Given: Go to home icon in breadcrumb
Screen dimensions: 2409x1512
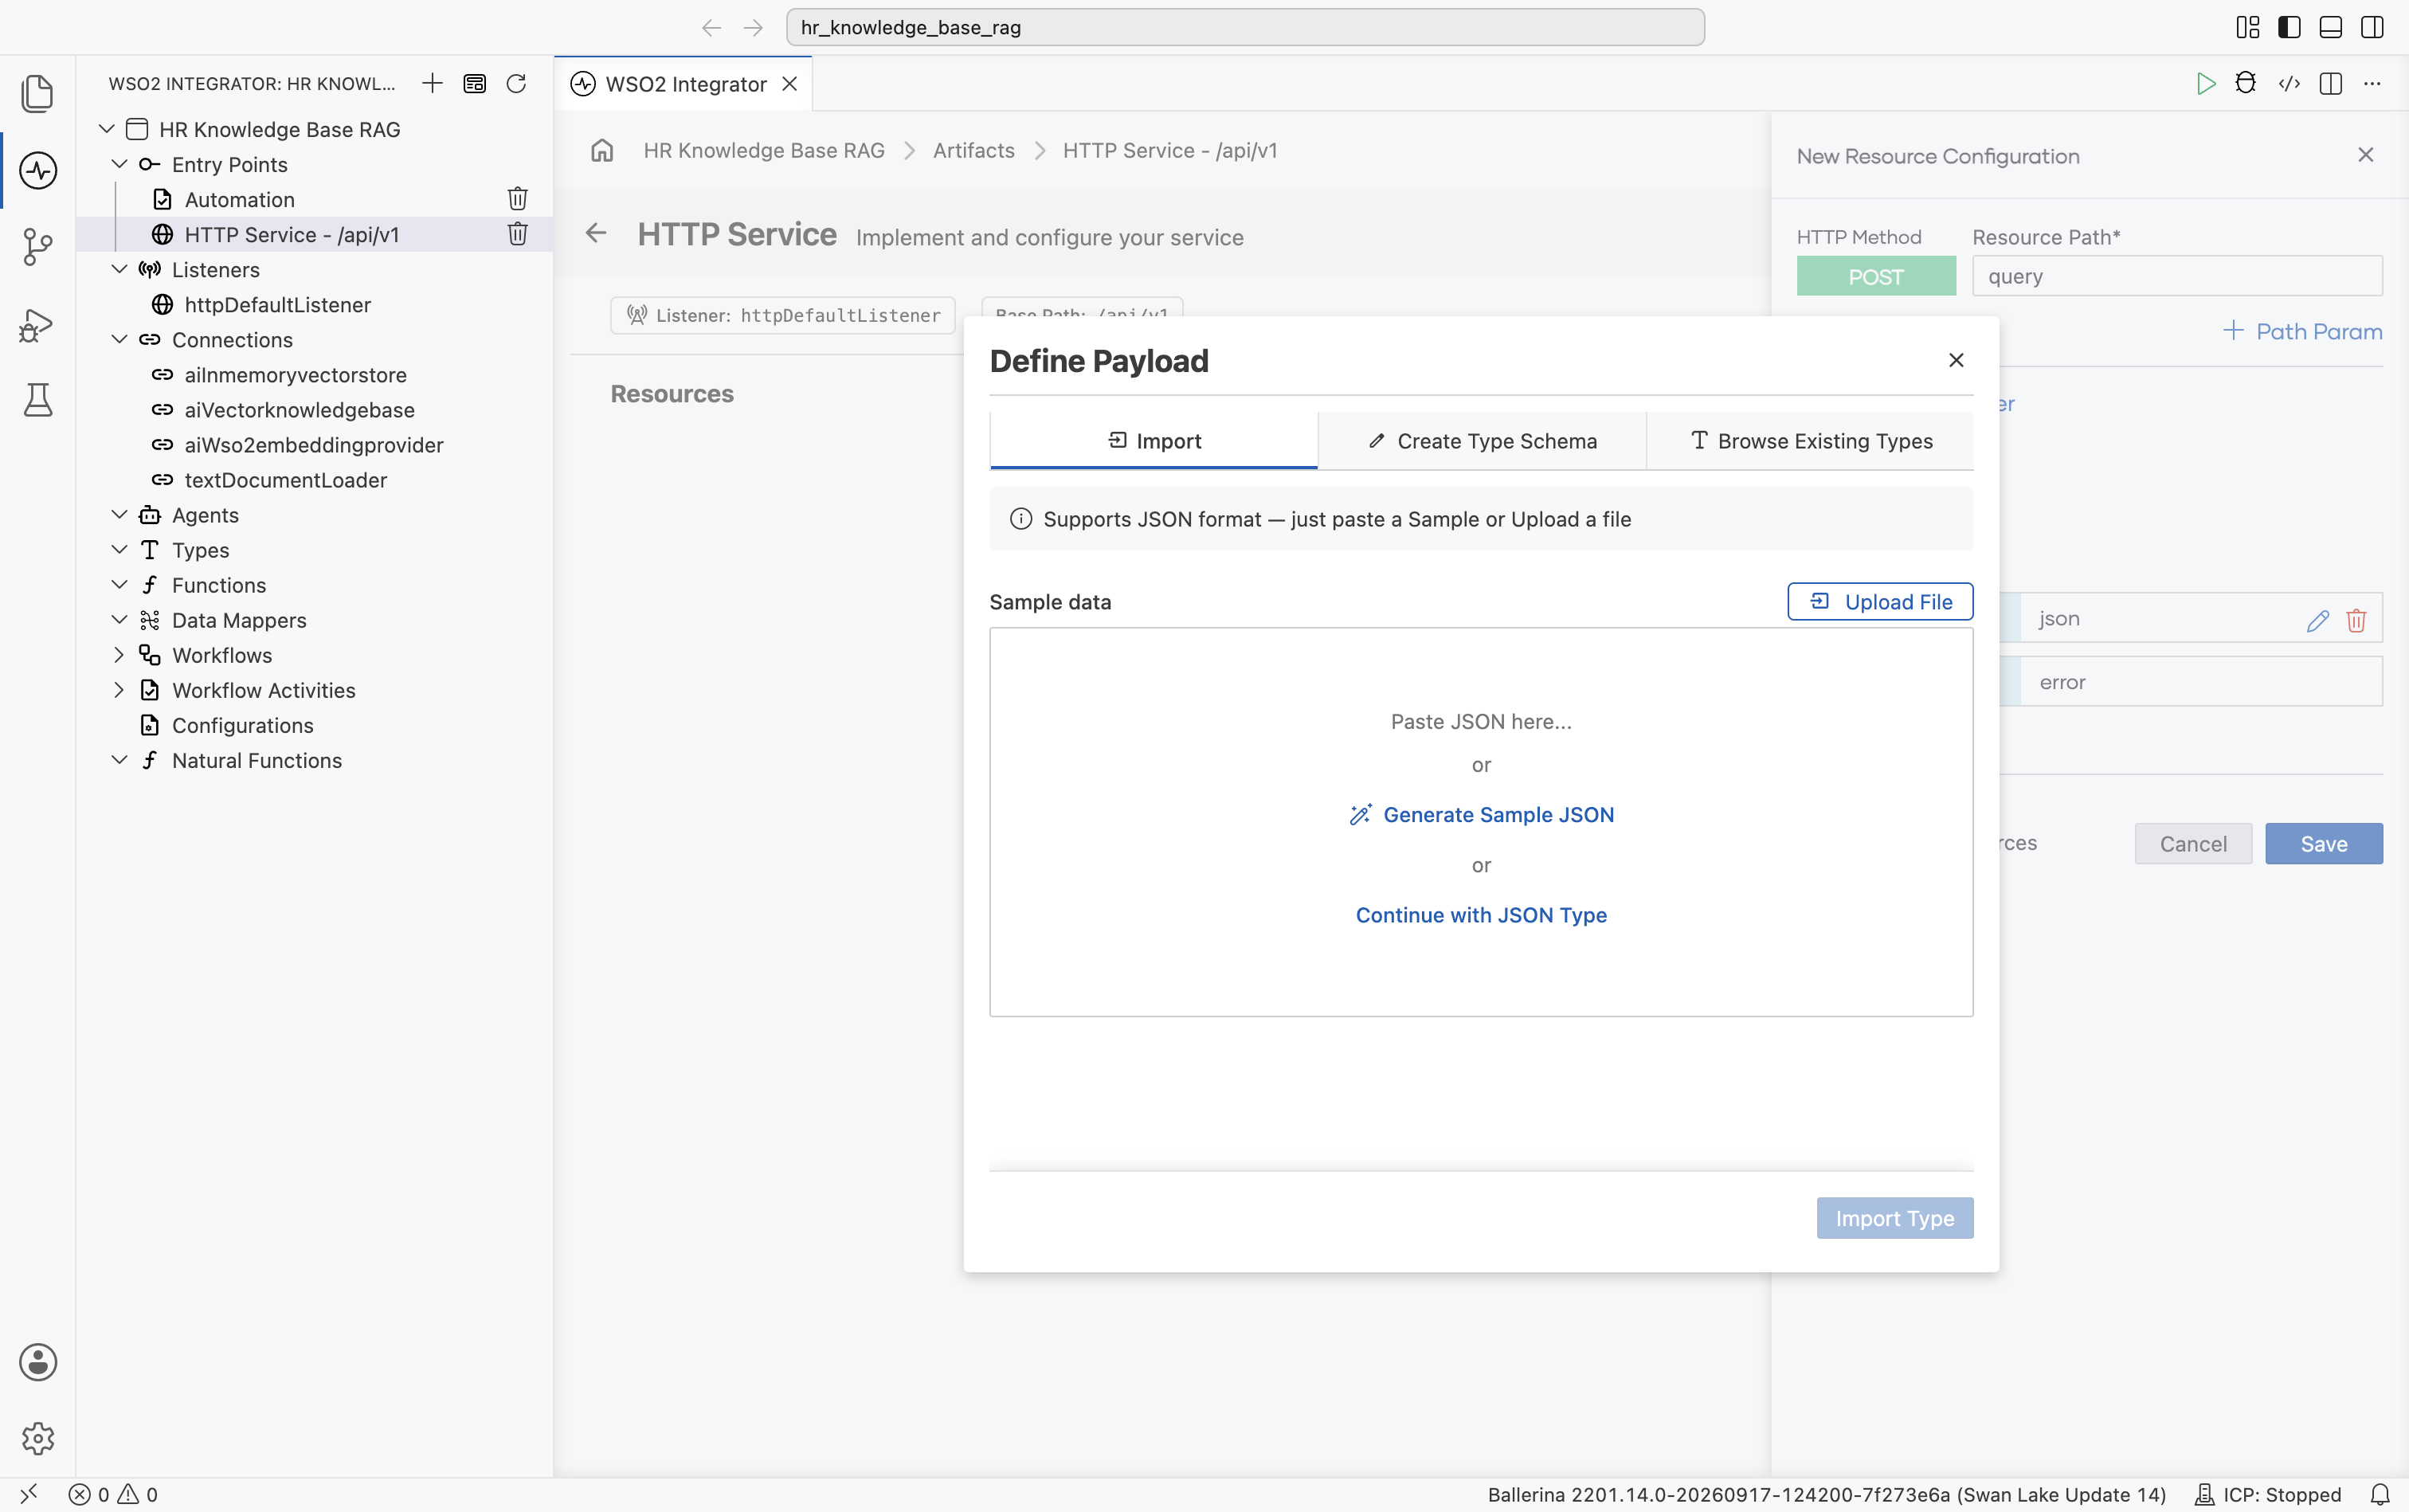Looking at the screenshot, I should pos(602,150).
